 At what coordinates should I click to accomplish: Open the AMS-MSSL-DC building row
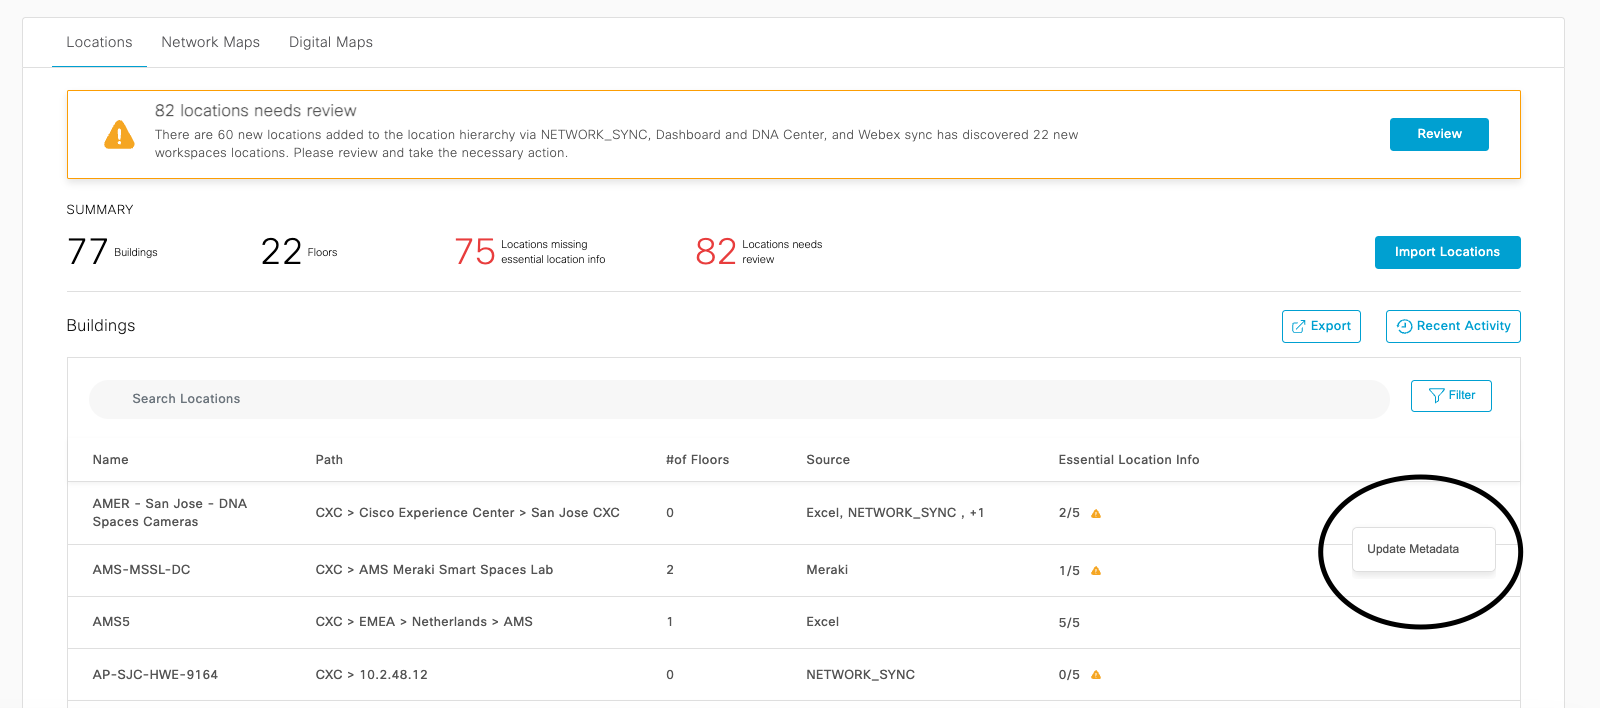click(x=141, y=570)
